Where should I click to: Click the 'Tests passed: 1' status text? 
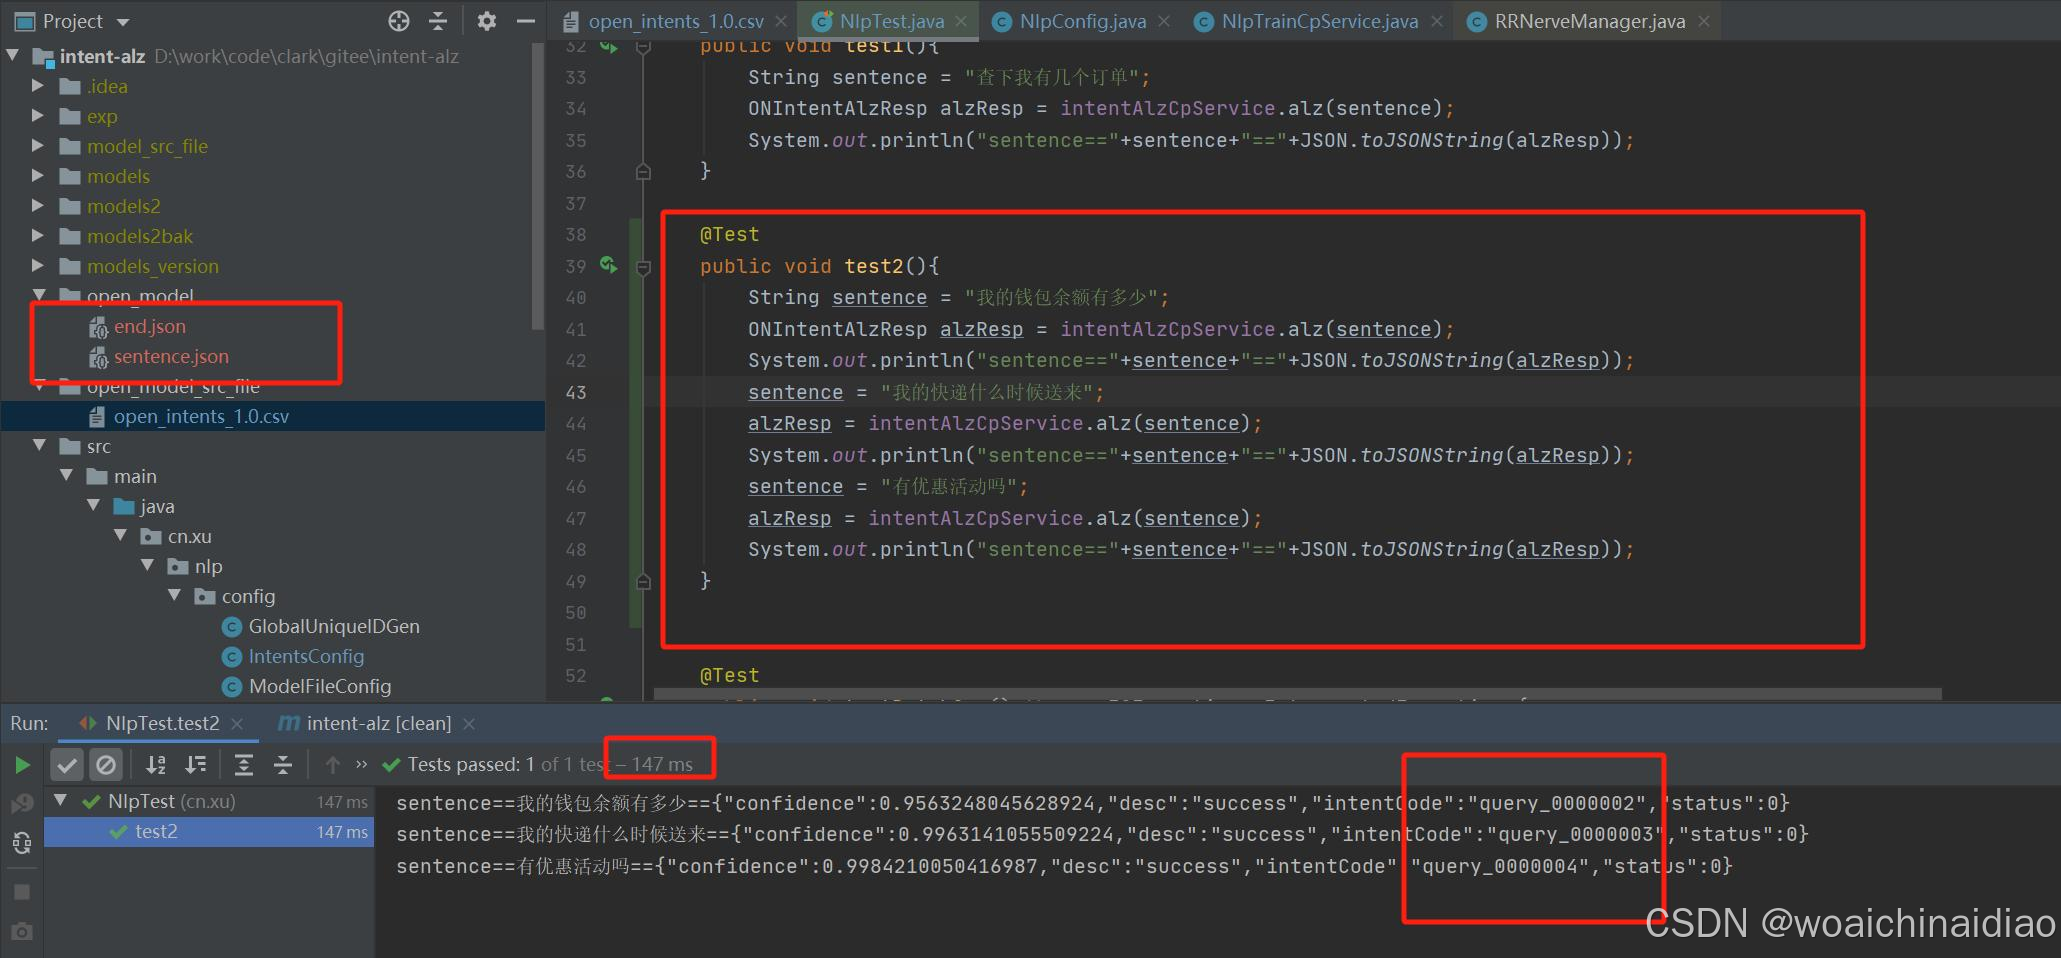470,765
